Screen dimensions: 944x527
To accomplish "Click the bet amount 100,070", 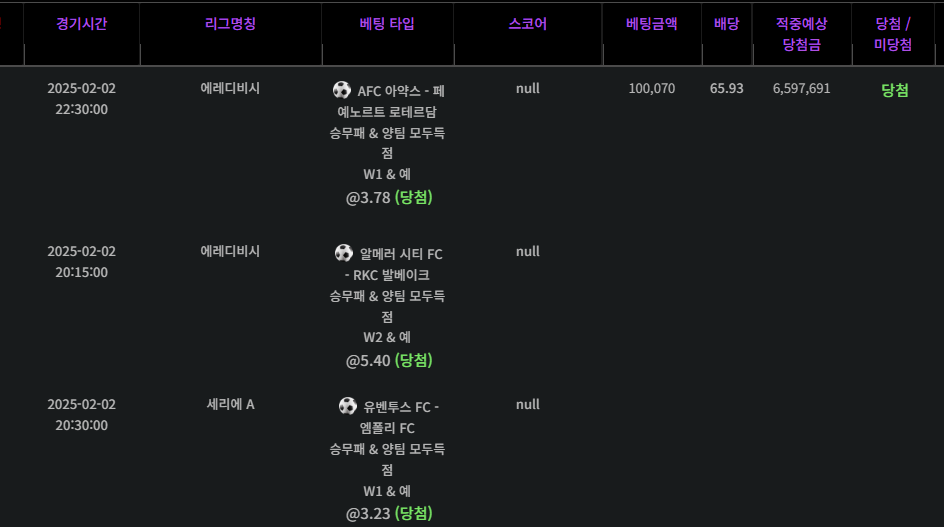I will (651, 89).
